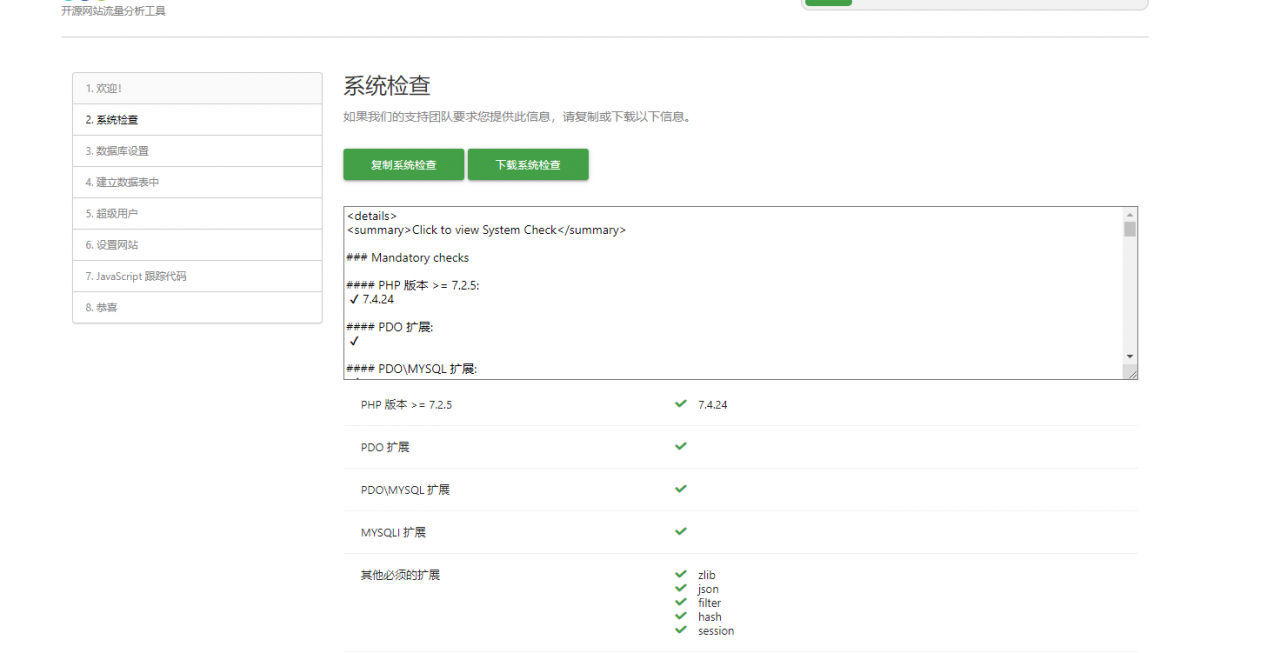Click the '其他必须的扩展' table label

pos(400,575)
